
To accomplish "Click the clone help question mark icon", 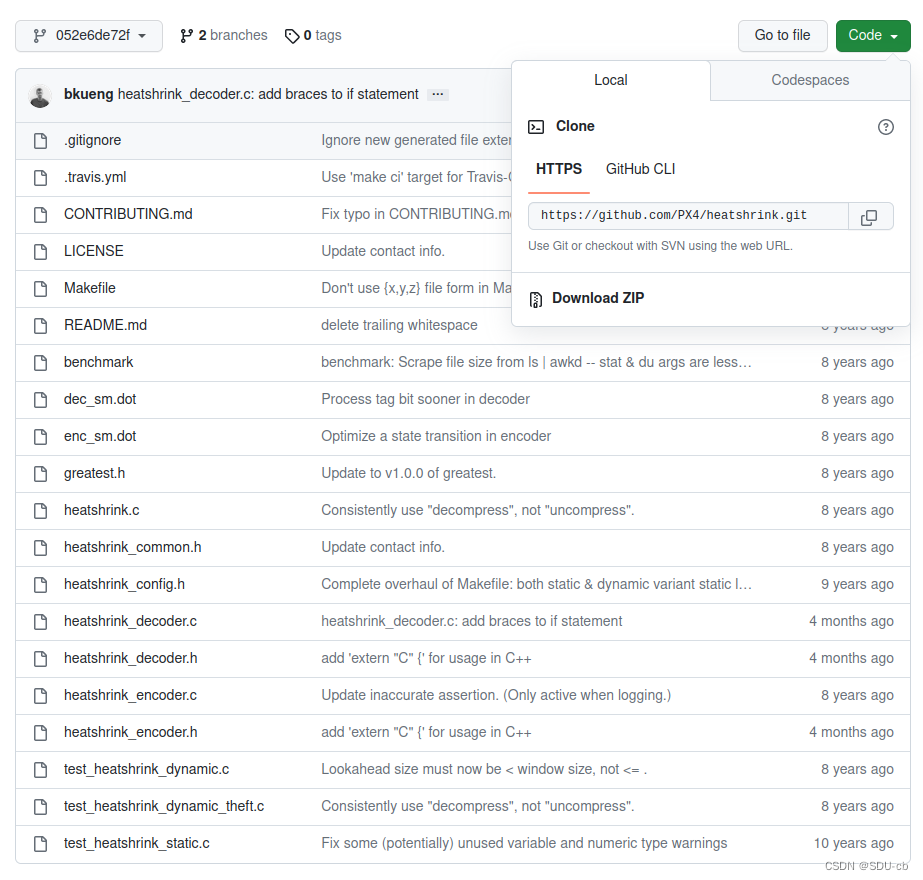I will [x=885, y=127].
